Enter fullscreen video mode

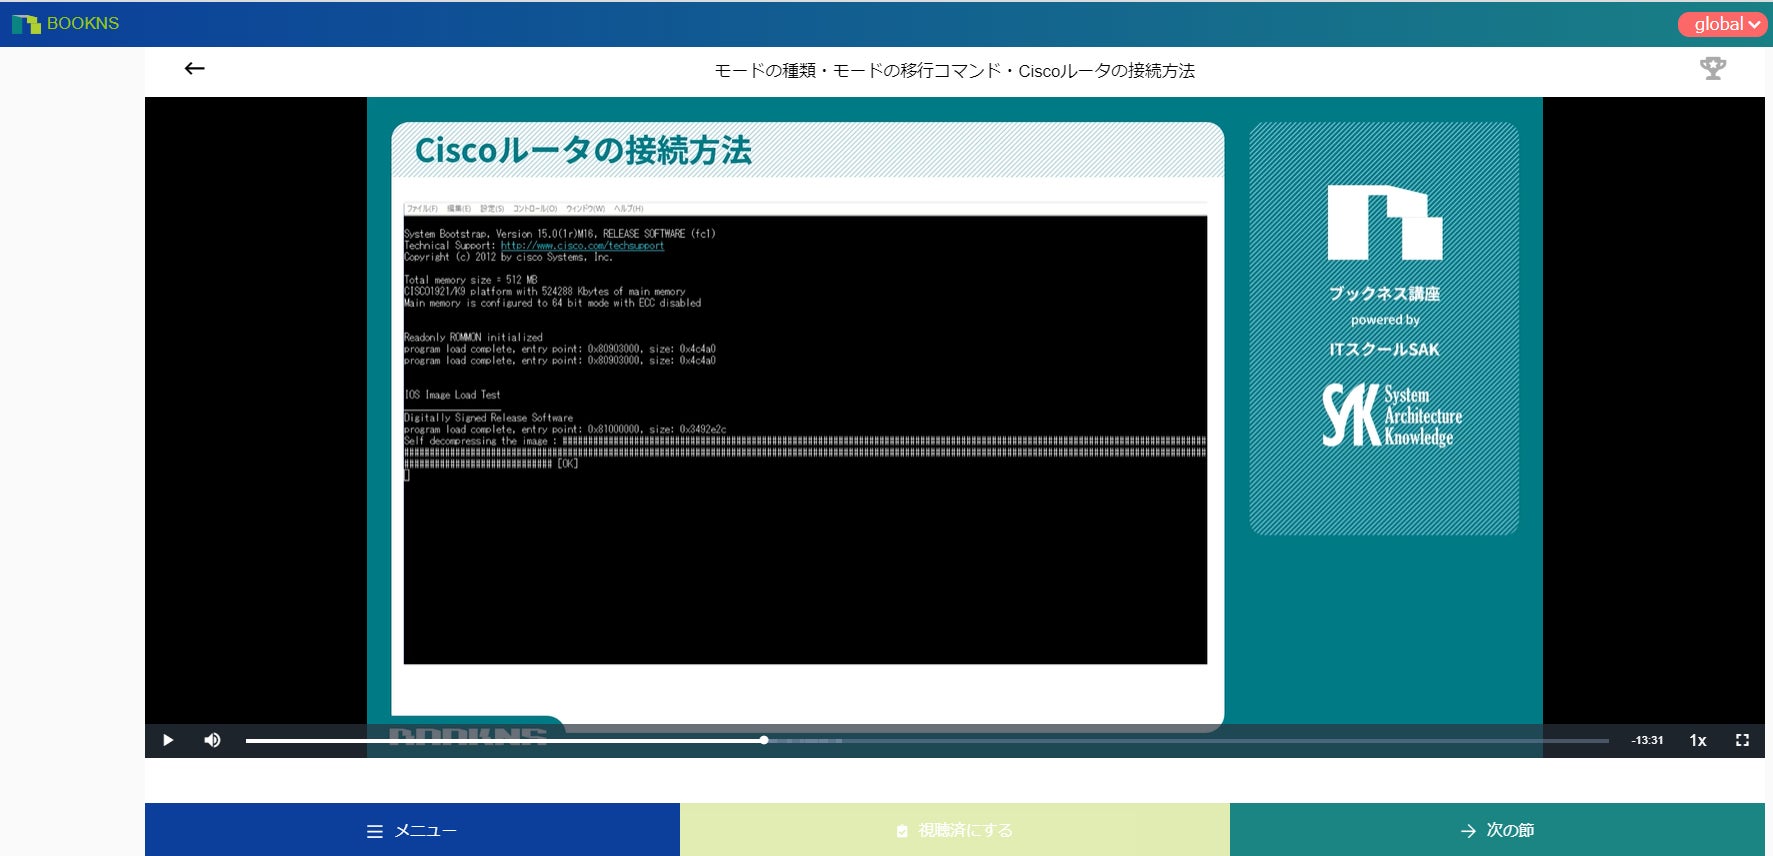pos(1742,740)
